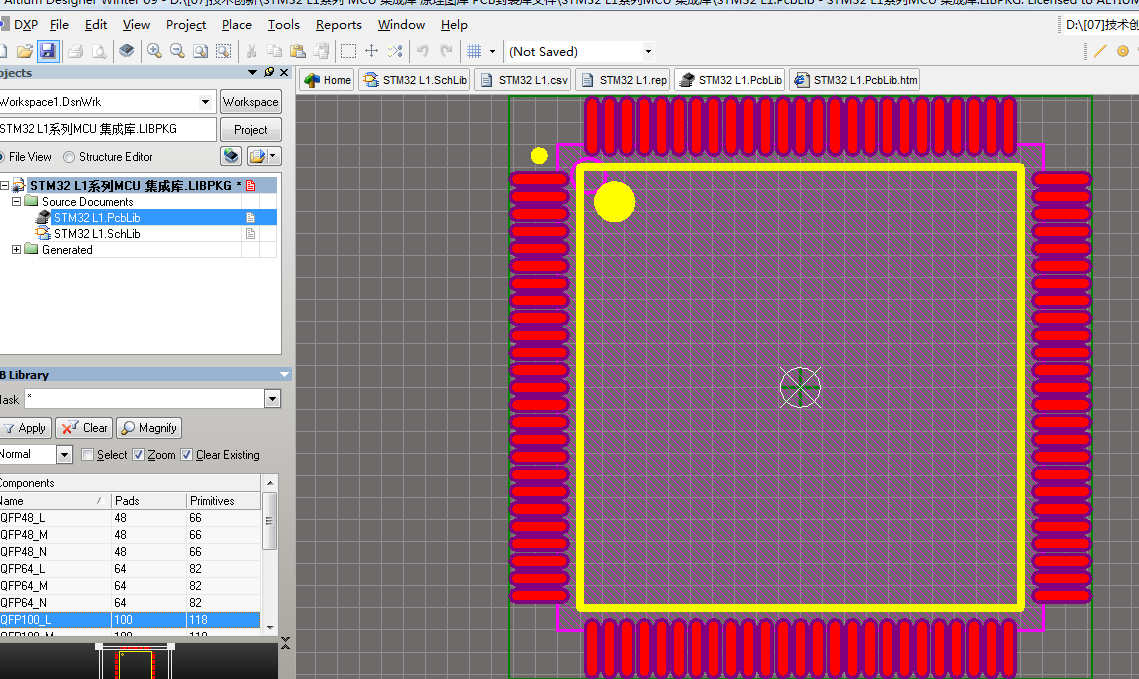Screen dimensions: 1139x679
Task: Click the Print Preview icon
Action: click(99, 51)
